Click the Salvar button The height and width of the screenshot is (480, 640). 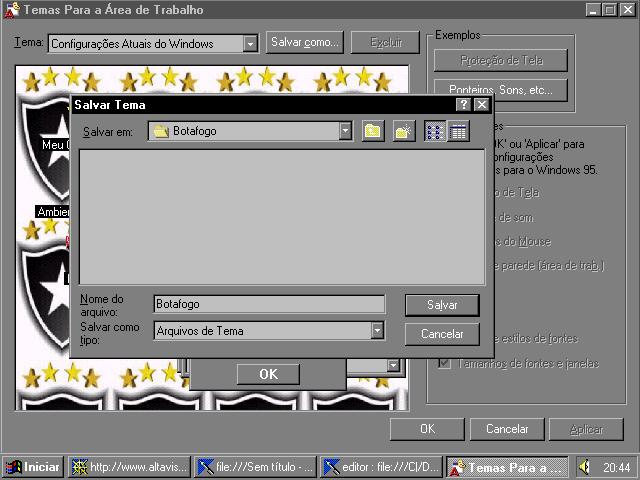click(442, 305)
